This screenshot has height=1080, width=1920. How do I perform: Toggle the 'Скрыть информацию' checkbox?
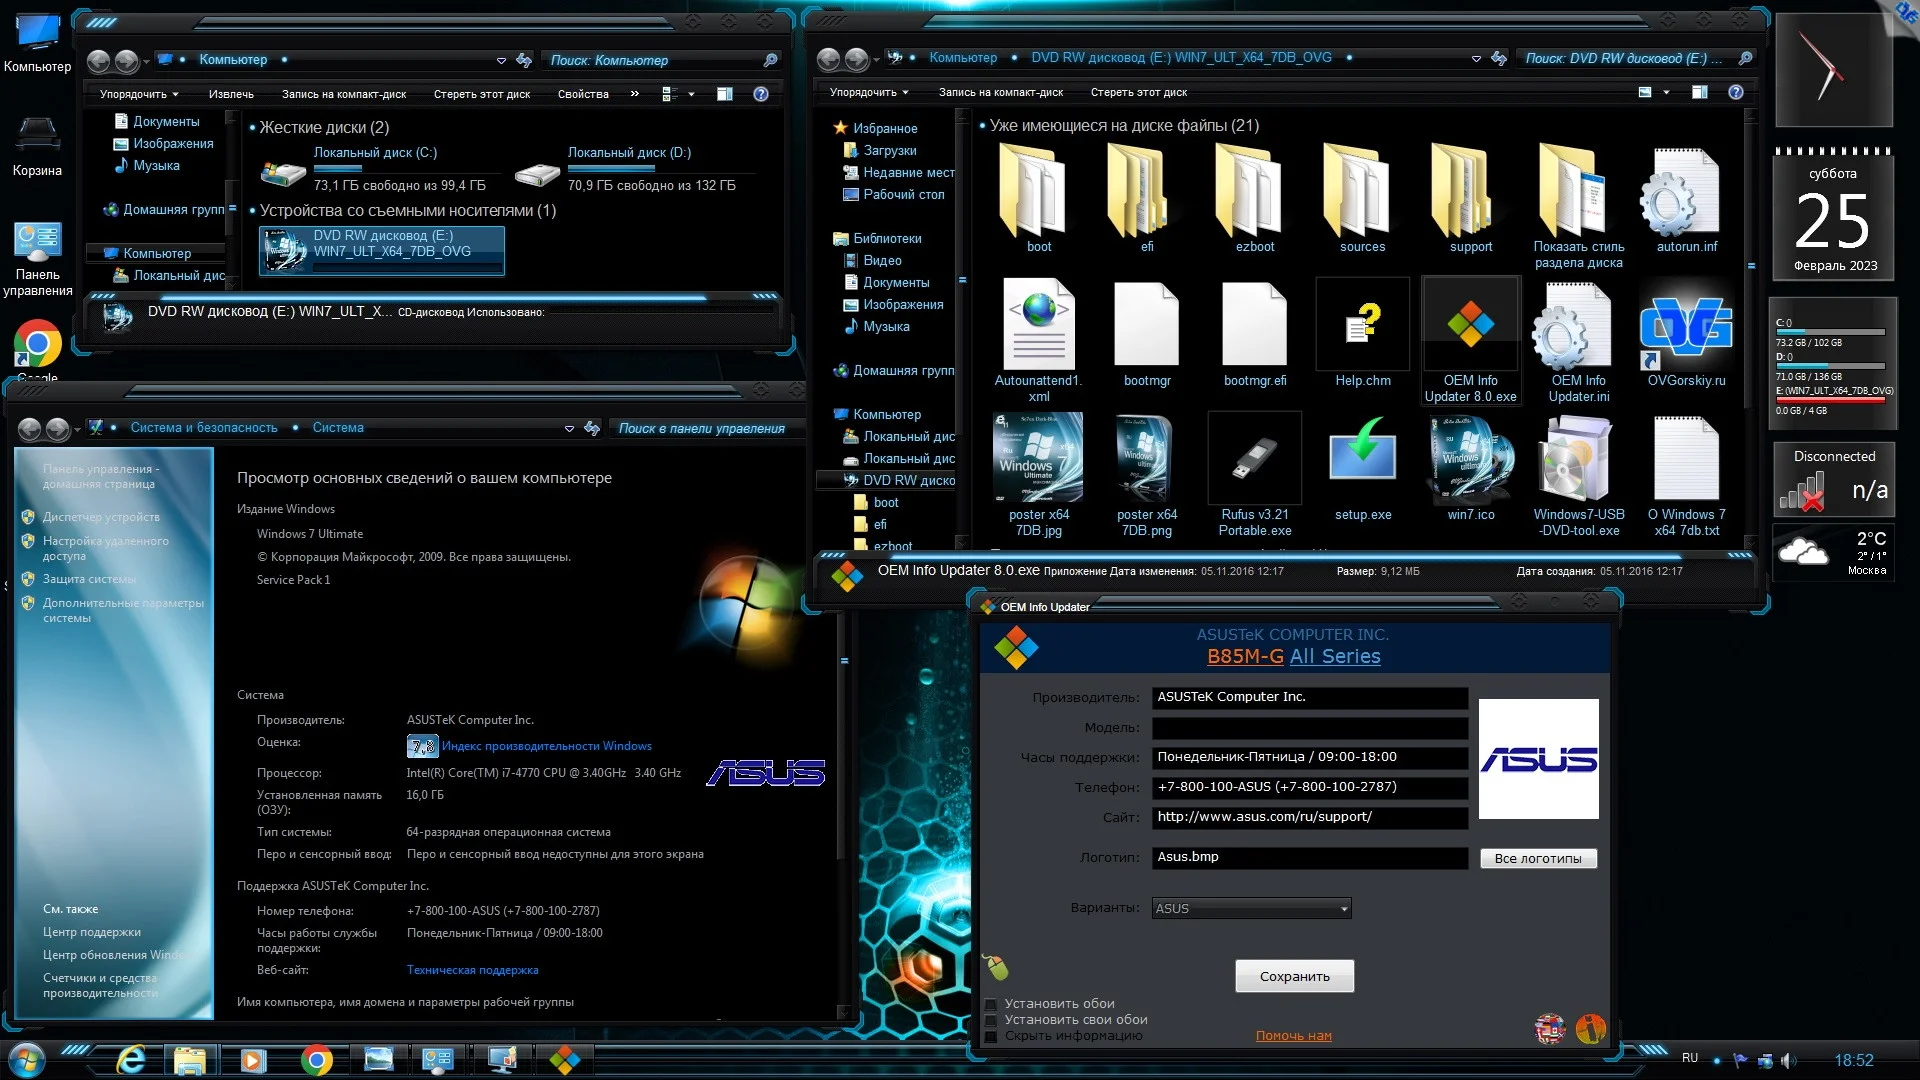tap(991, 1036)
